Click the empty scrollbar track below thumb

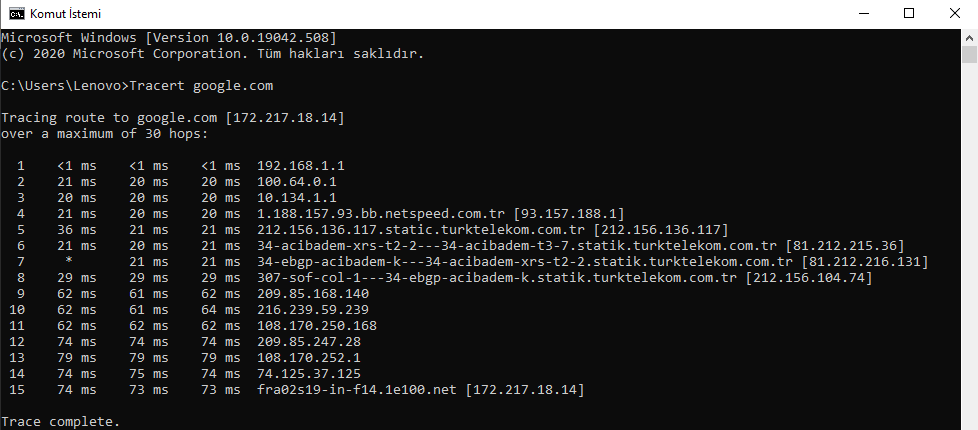pos(969,250)
